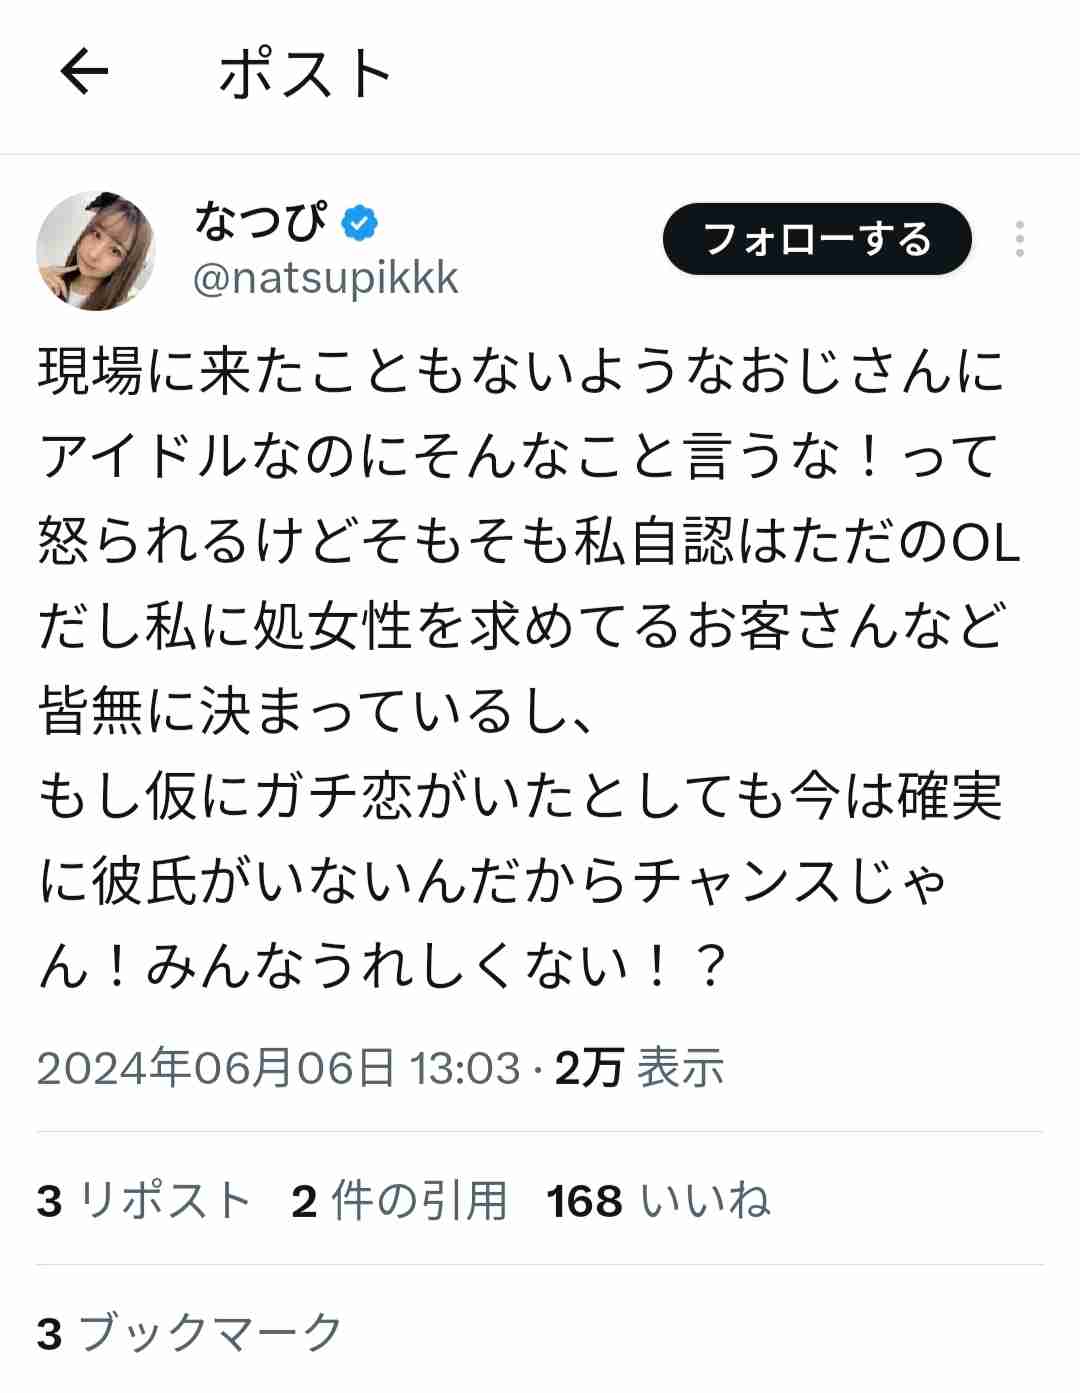Click the 2万 表示 view count
The width and height of the screenshot is (1080, 1393).
click(x=639, y=1068)
